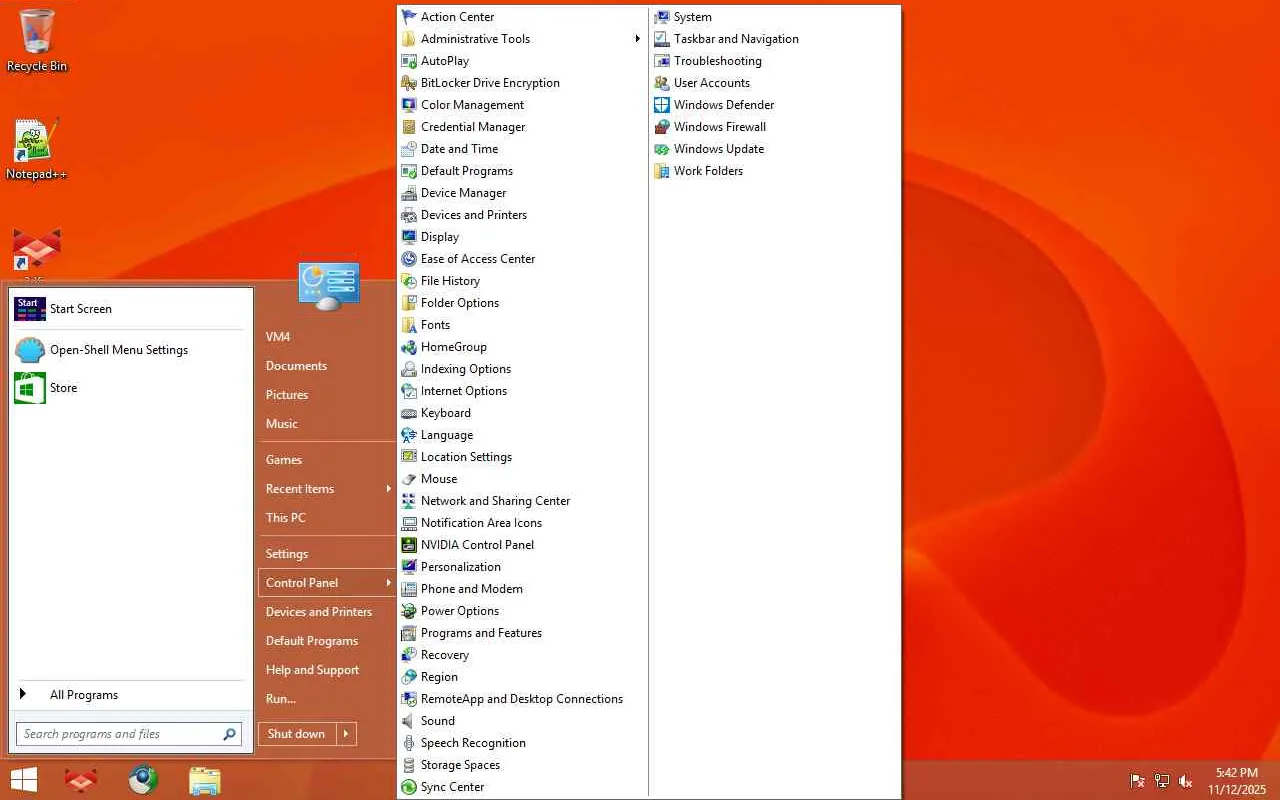1280x800 pixels.
Task: Click the Color Management icon
Action: pyautogui.click(x=408, y=105)
